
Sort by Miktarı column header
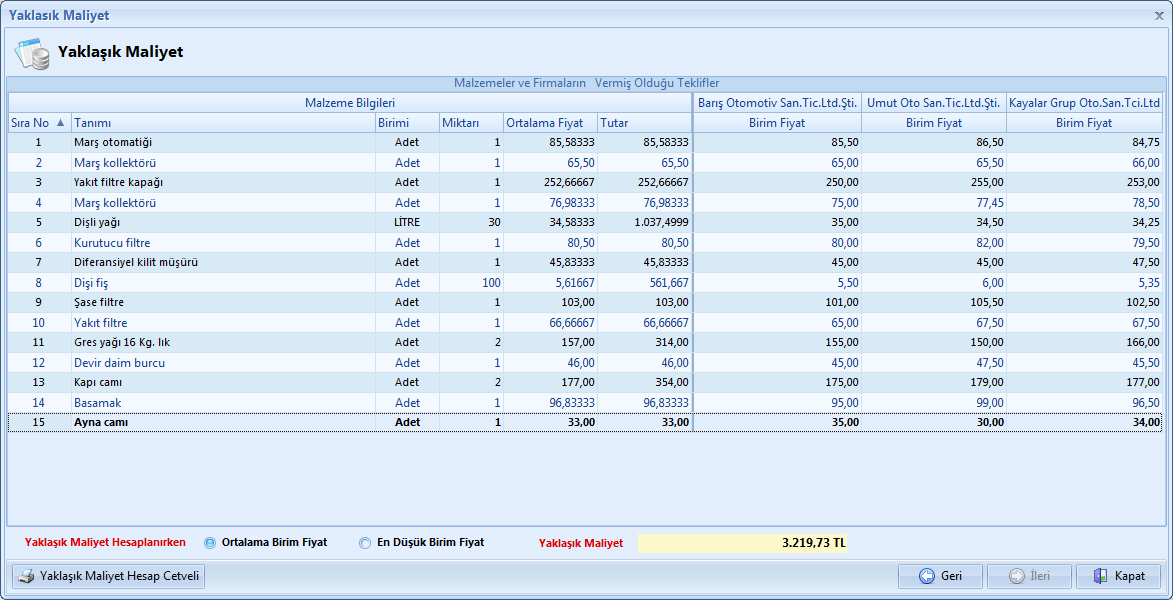[470, 123]
